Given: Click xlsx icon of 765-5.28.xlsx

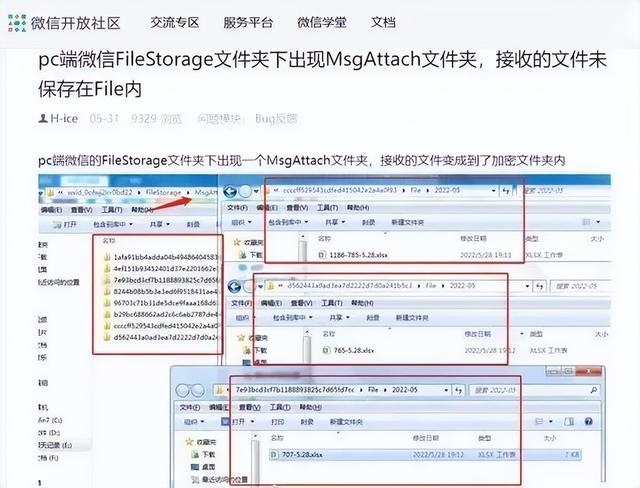Looking at the screenshot, I should pos(326,350).
